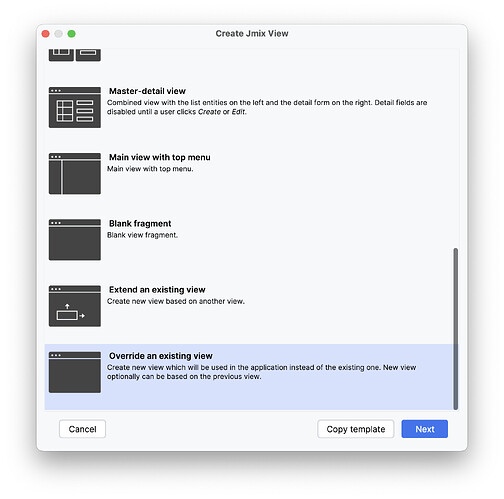504x499 pixels.
Task: Click the Override an existing view title
Action: pos(161,356)
